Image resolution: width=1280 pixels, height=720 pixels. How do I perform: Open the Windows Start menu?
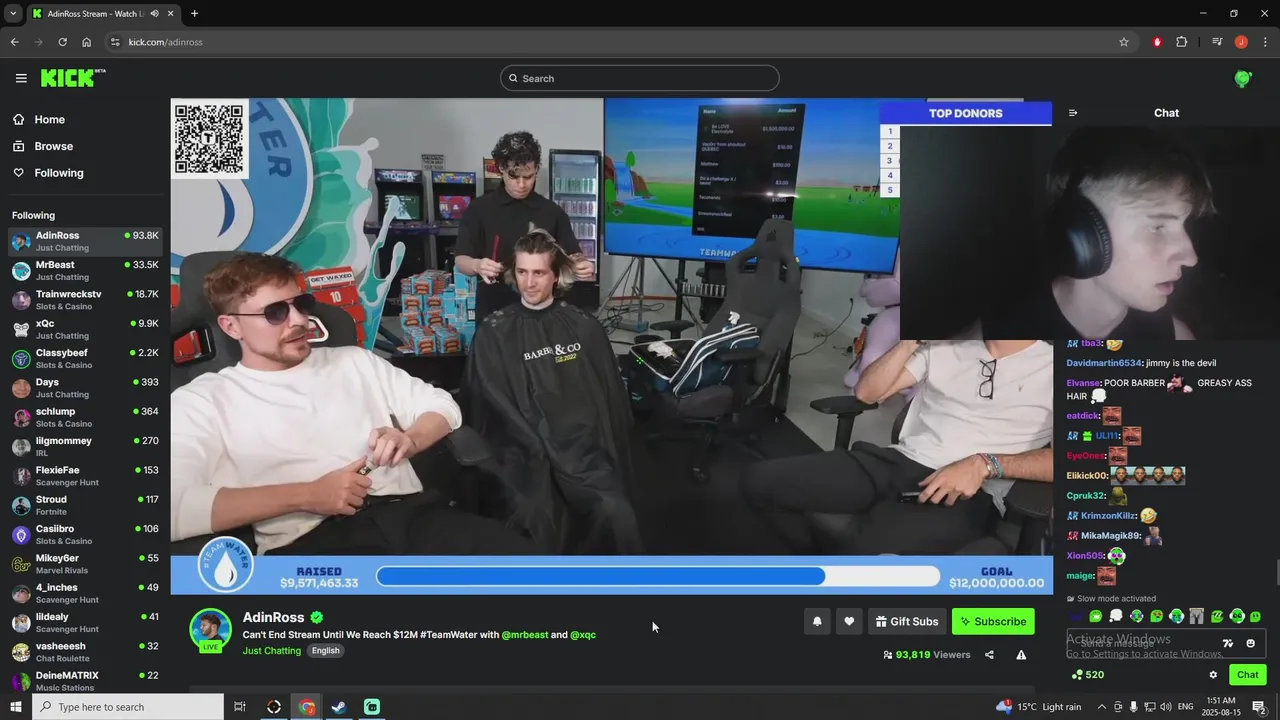pos(15,707)
